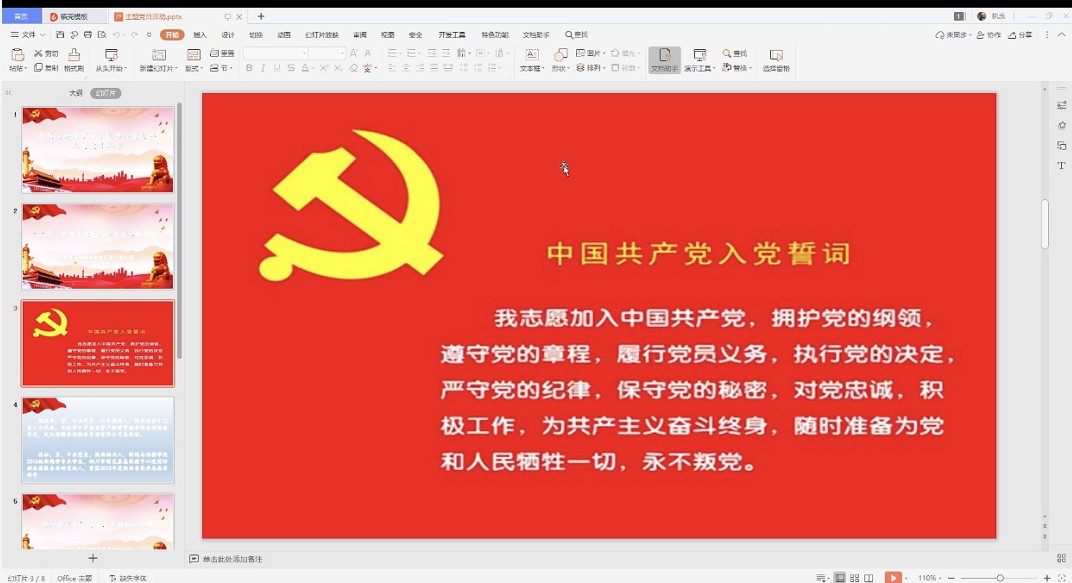Open the Arrange (排列) dropdown
The height and width of the screenshot is (583, 1072).
(x=591, y=68)
